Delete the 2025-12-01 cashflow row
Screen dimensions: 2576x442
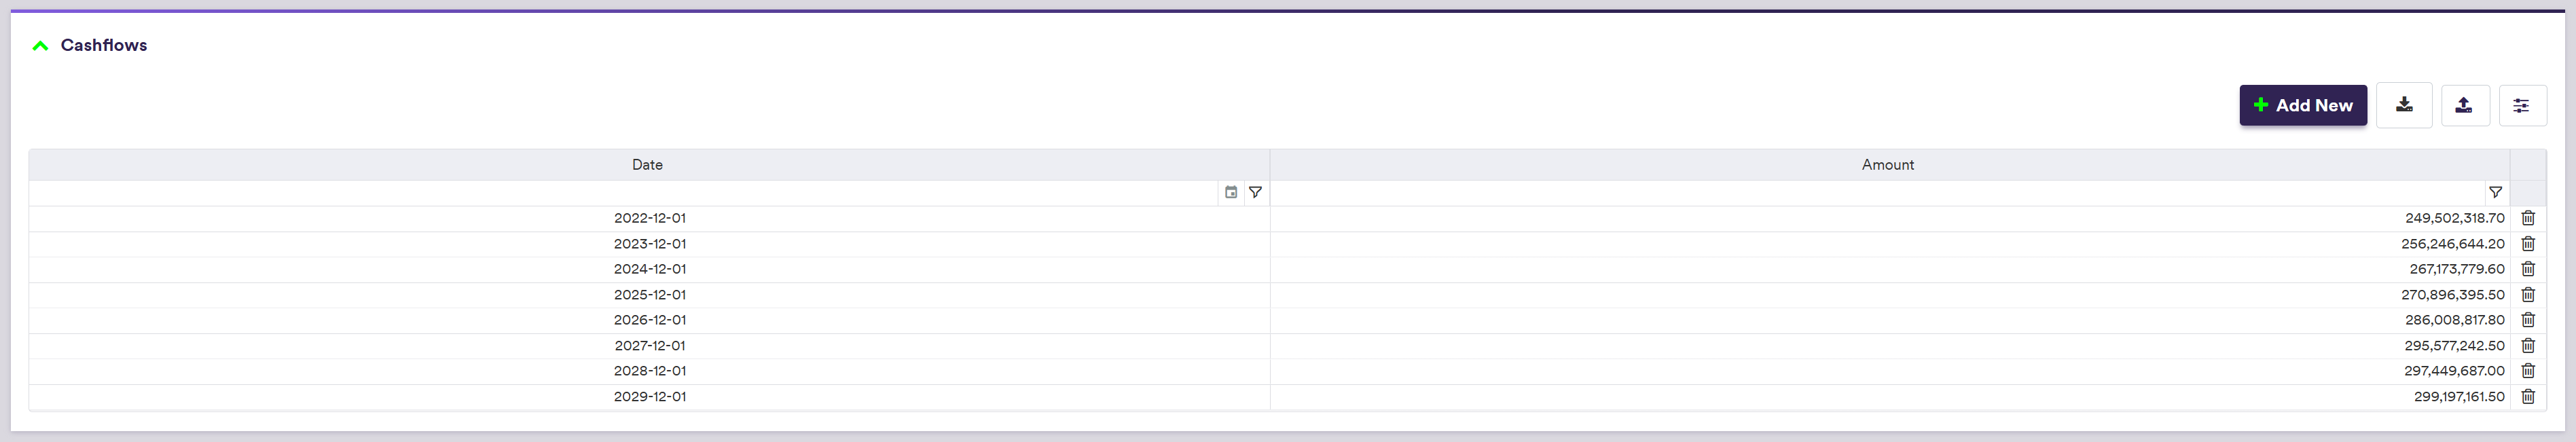point(2527,295)
